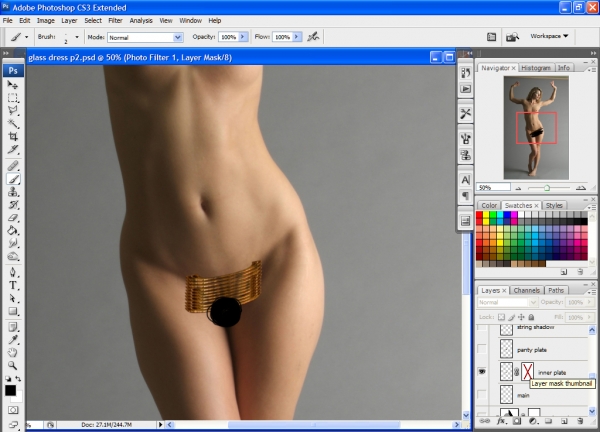Pick the red swatch in Swatches panel

[x=479, y=215]
